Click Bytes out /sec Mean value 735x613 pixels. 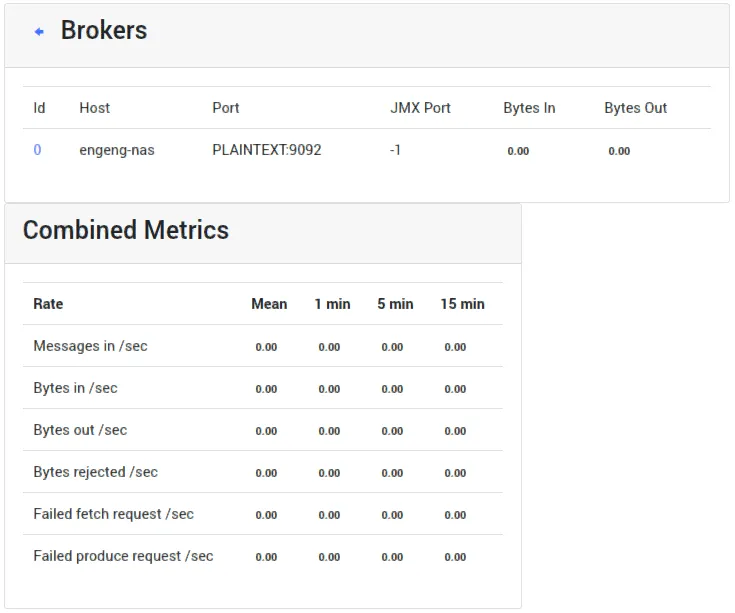266,431
